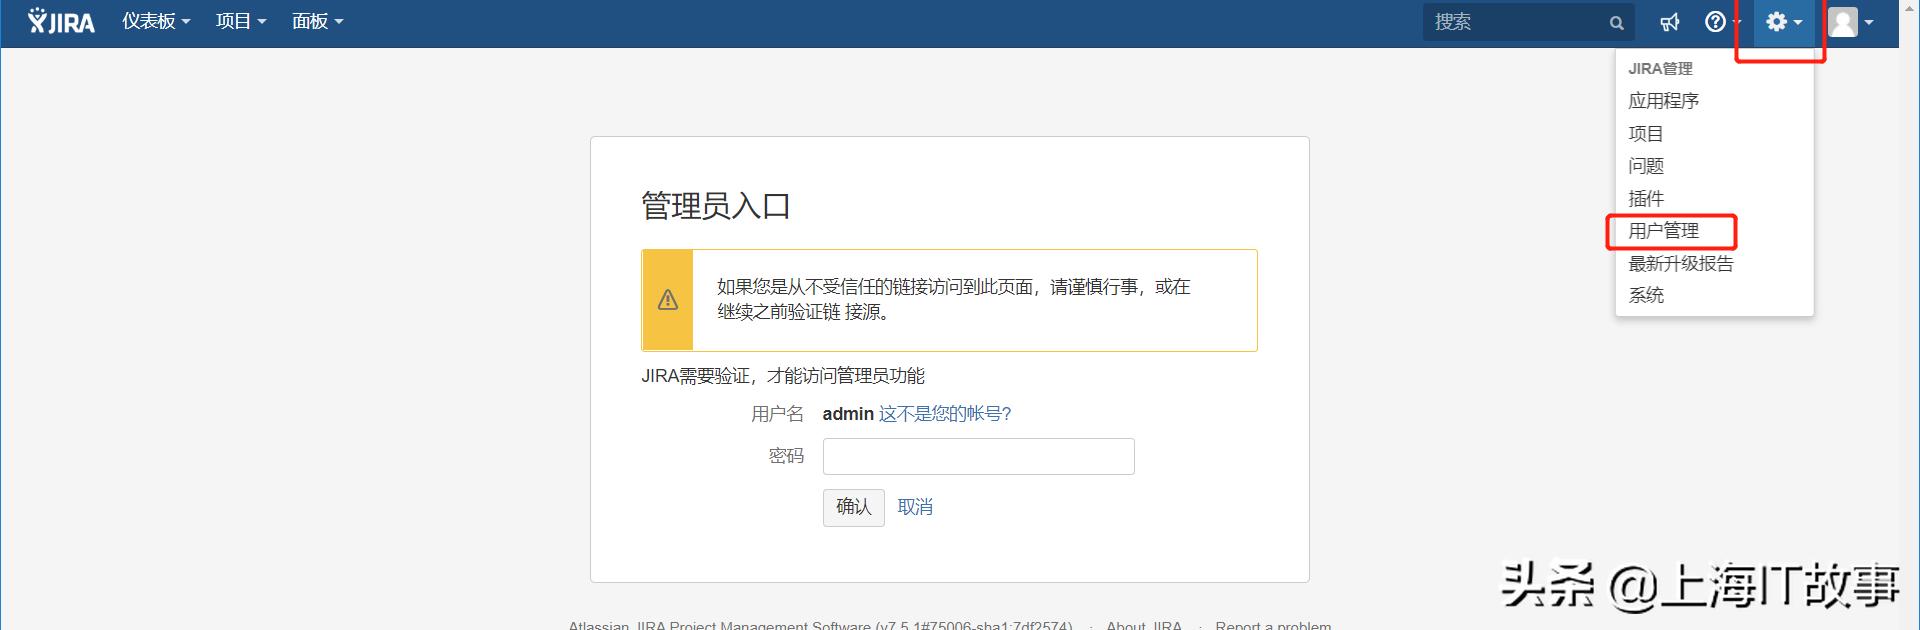Click the Report a problem footer link
The height and width of the screenshot is (630, 1920).
tap(1273, 624)
